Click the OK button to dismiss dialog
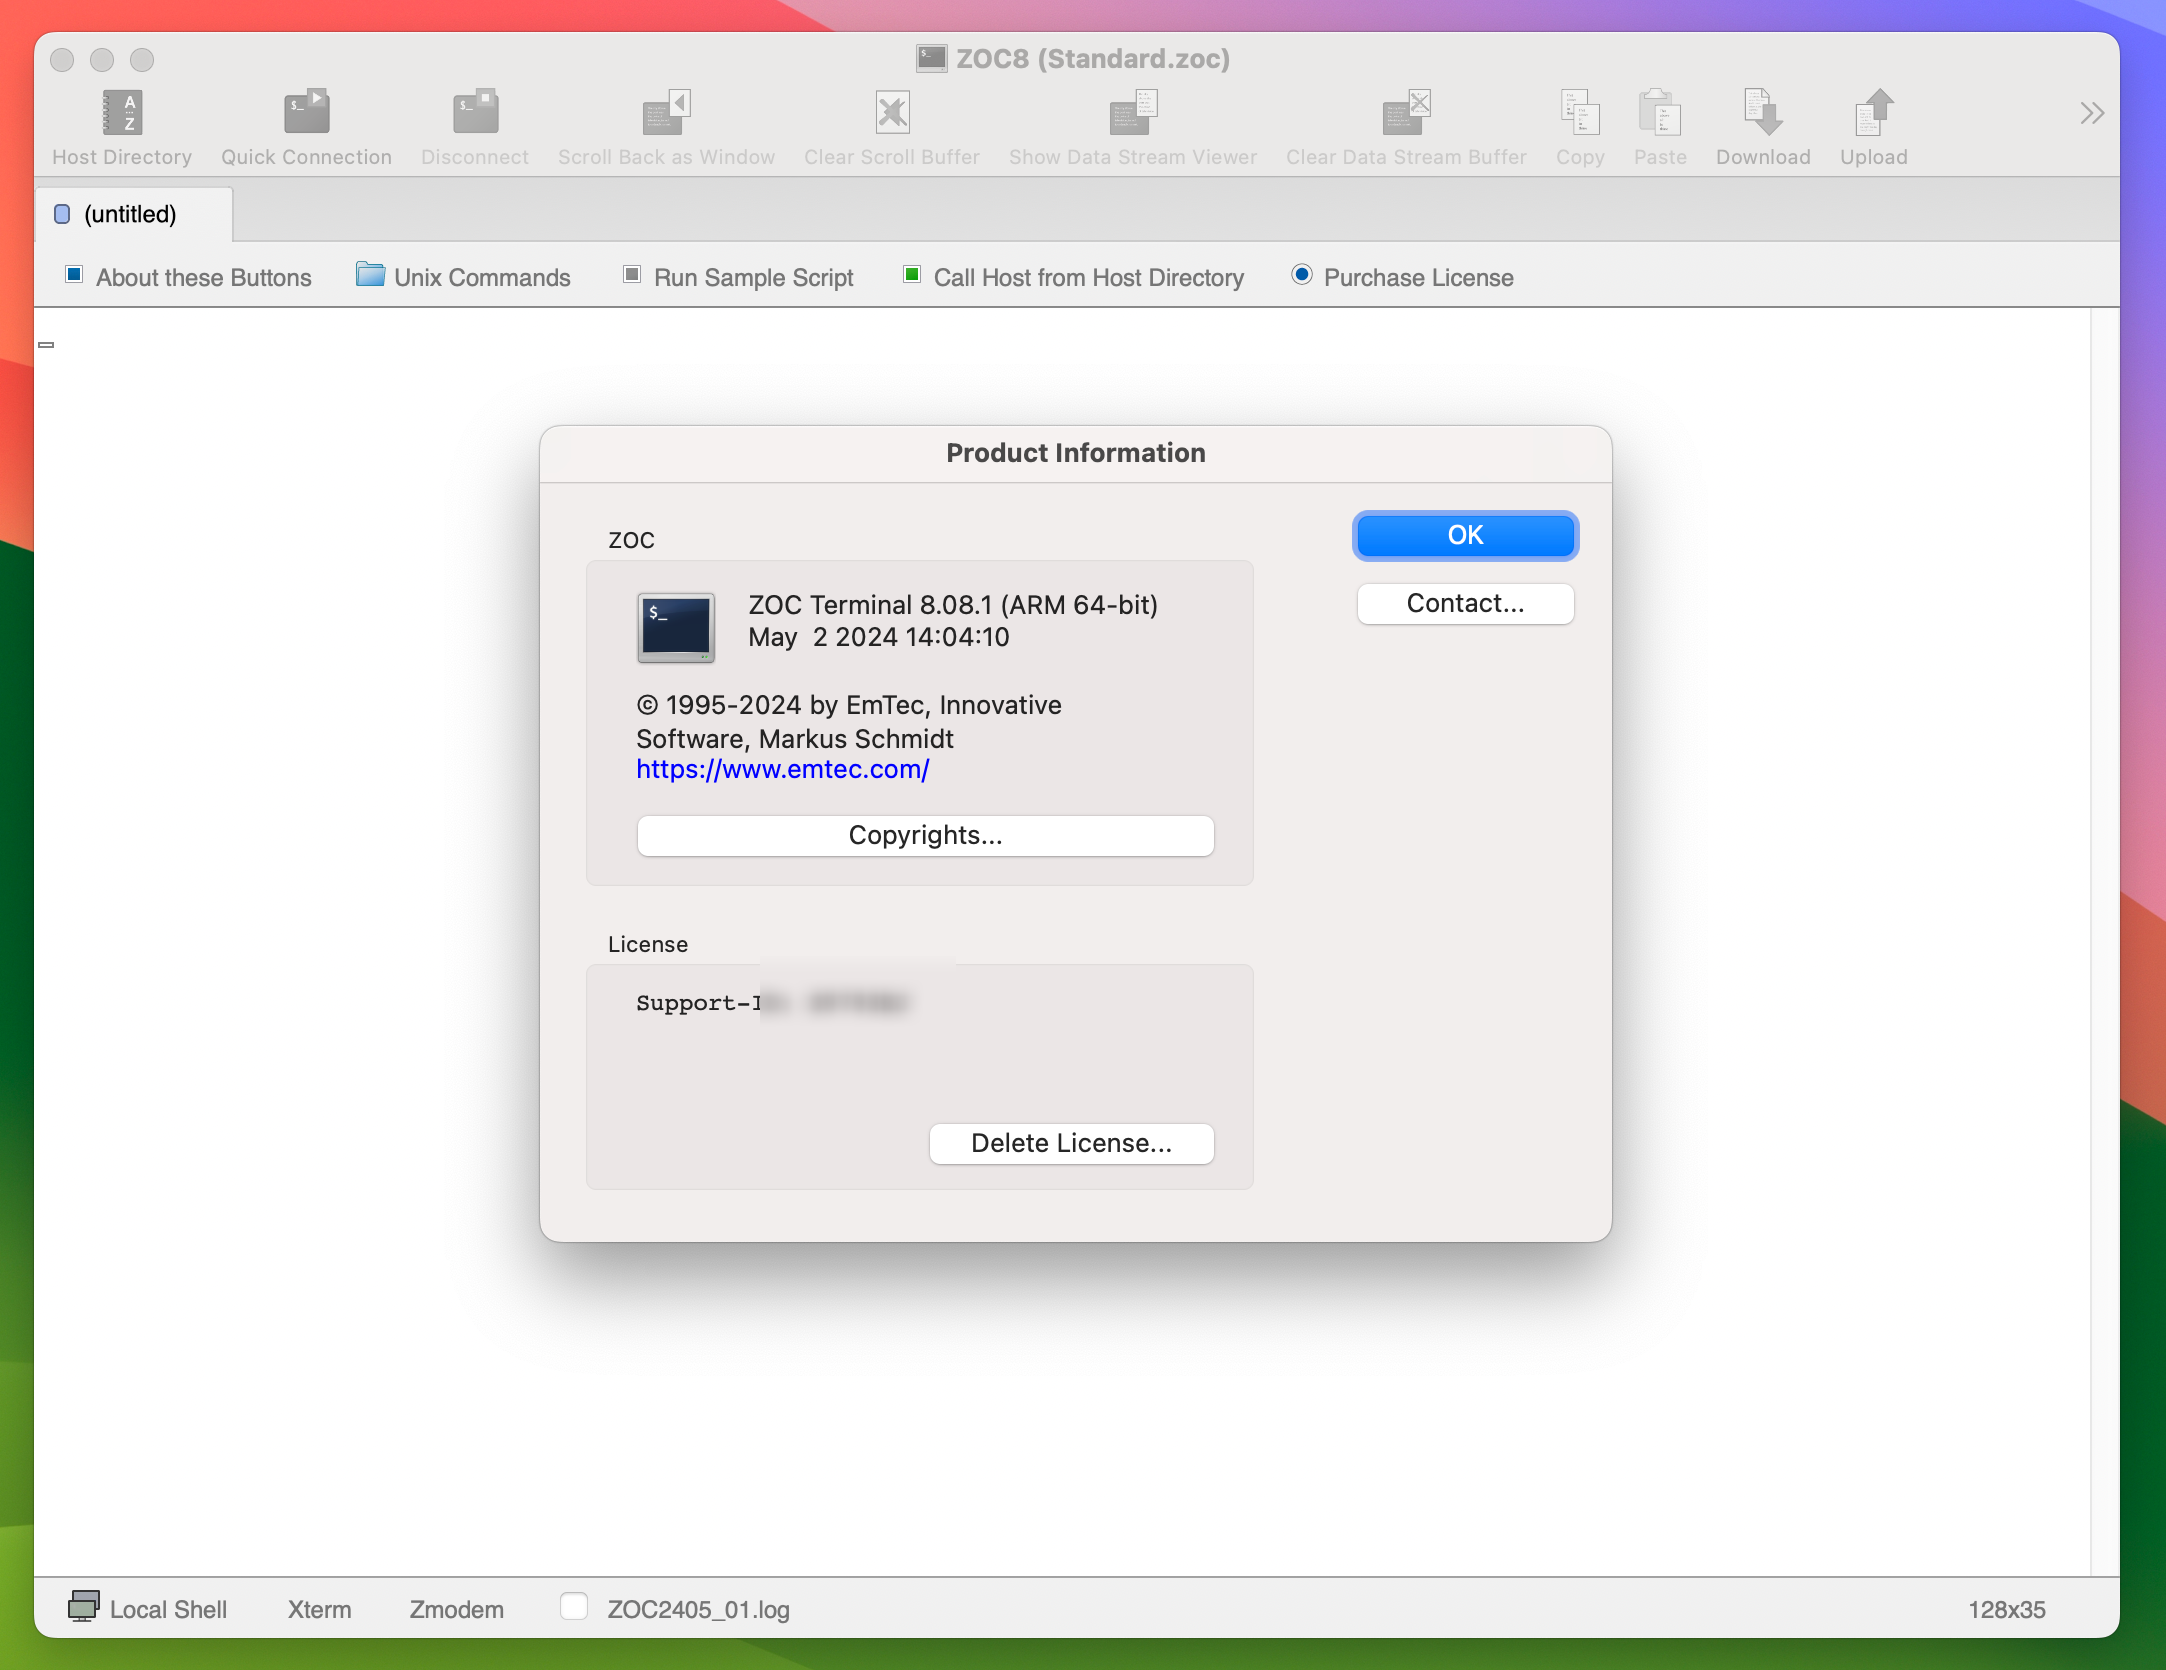Viewport: 2166px width, 1670px height. point(1463,533)
